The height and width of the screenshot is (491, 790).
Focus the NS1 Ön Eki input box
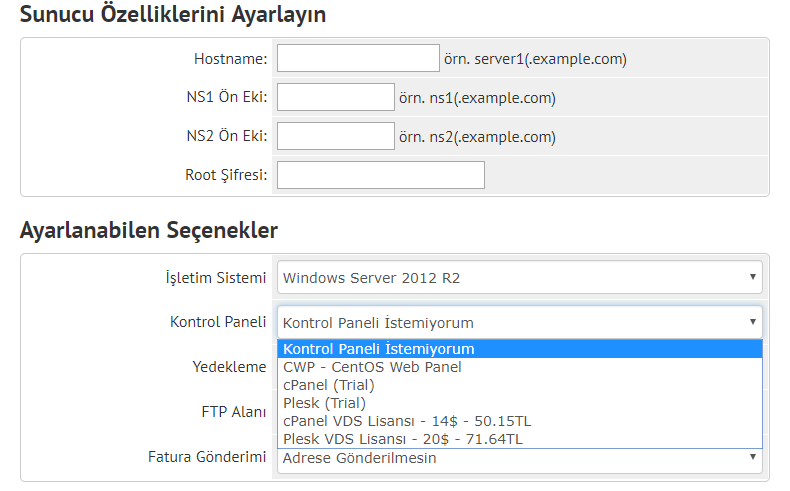pyautogui.click(x=336, y=98)
